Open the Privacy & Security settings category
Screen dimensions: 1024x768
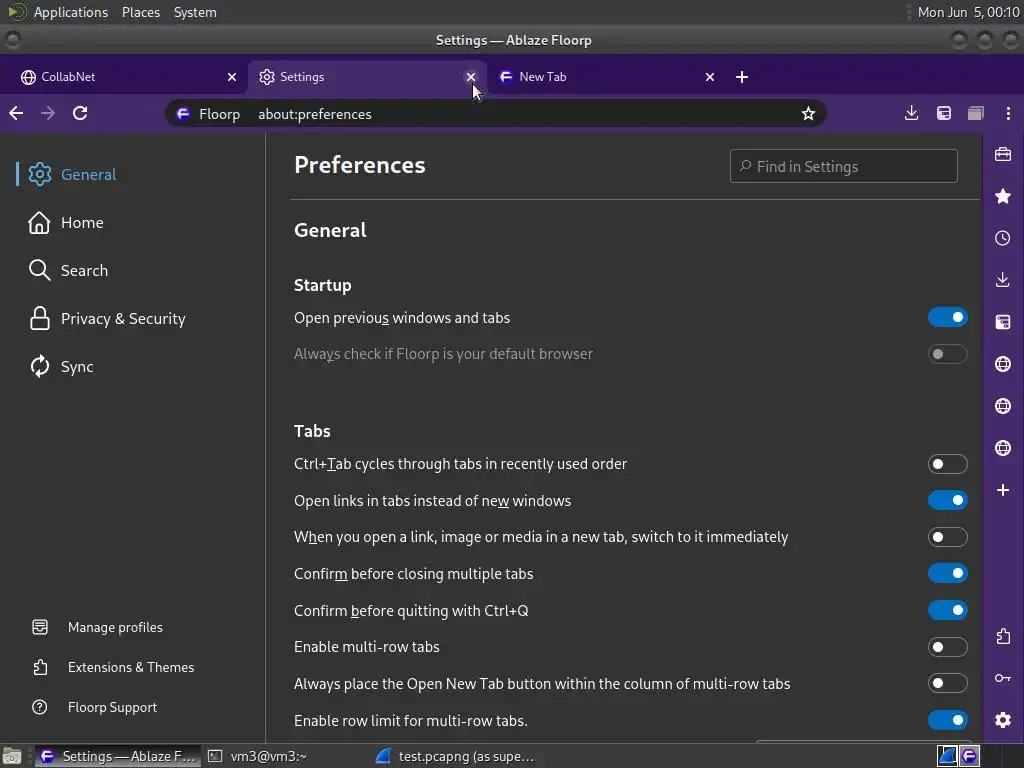point(122,319)
